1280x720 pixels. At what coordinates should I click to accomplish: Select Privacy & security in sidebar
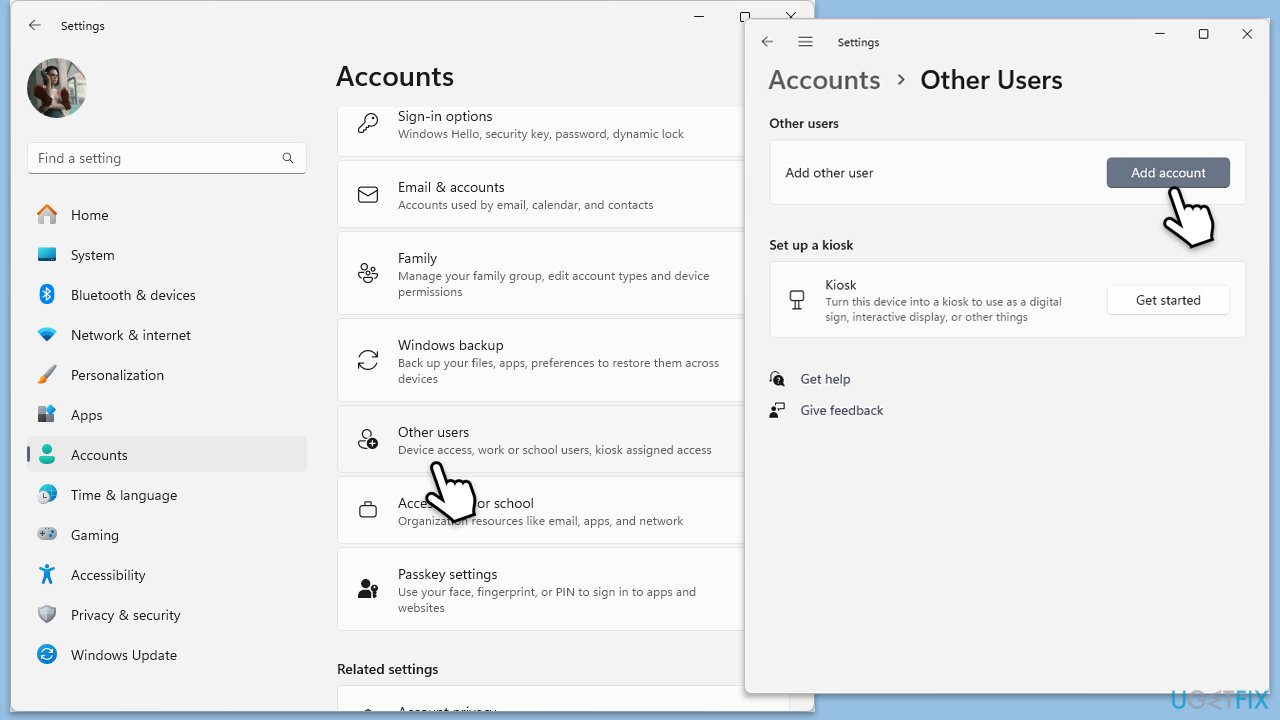click(125, 615)
